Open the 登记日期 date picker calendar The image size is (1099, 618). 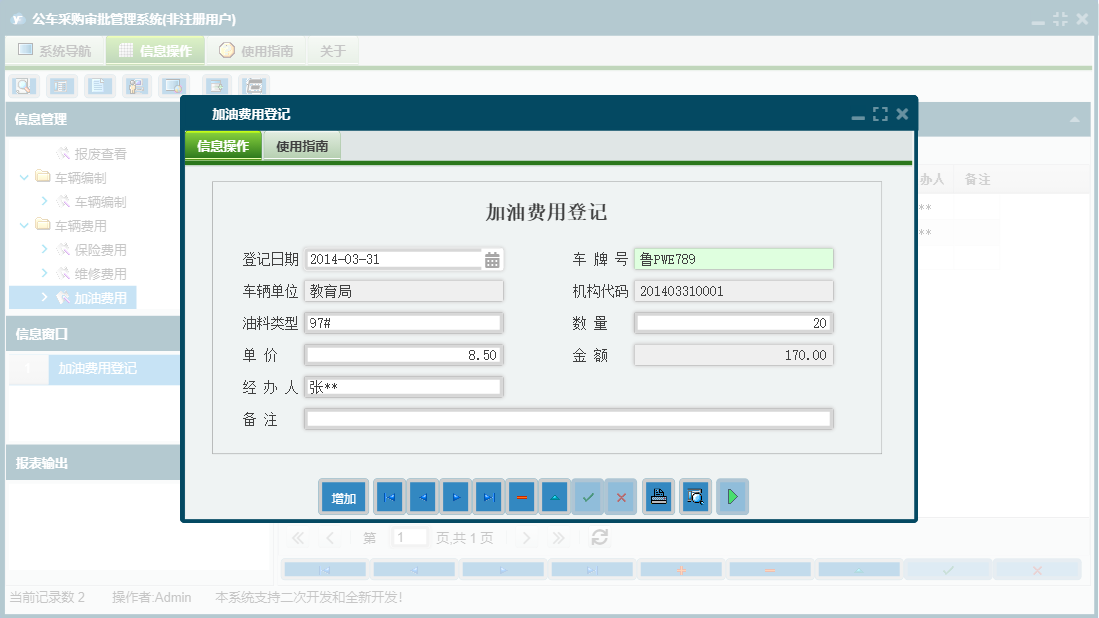(x=492, y=258)
